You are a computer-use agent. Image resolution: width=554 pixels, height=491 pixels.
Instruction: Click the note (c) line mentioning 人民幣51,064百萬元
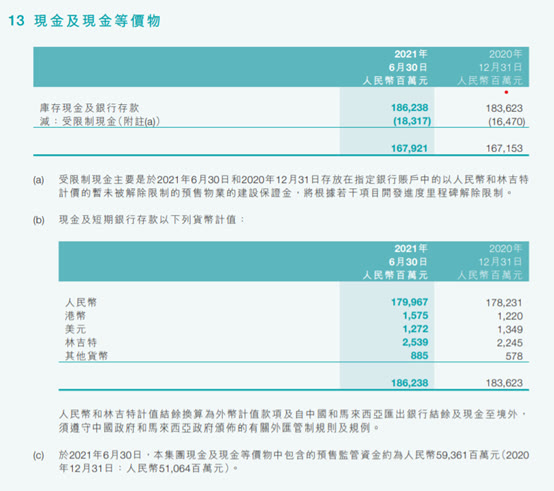tap(148, 469)
